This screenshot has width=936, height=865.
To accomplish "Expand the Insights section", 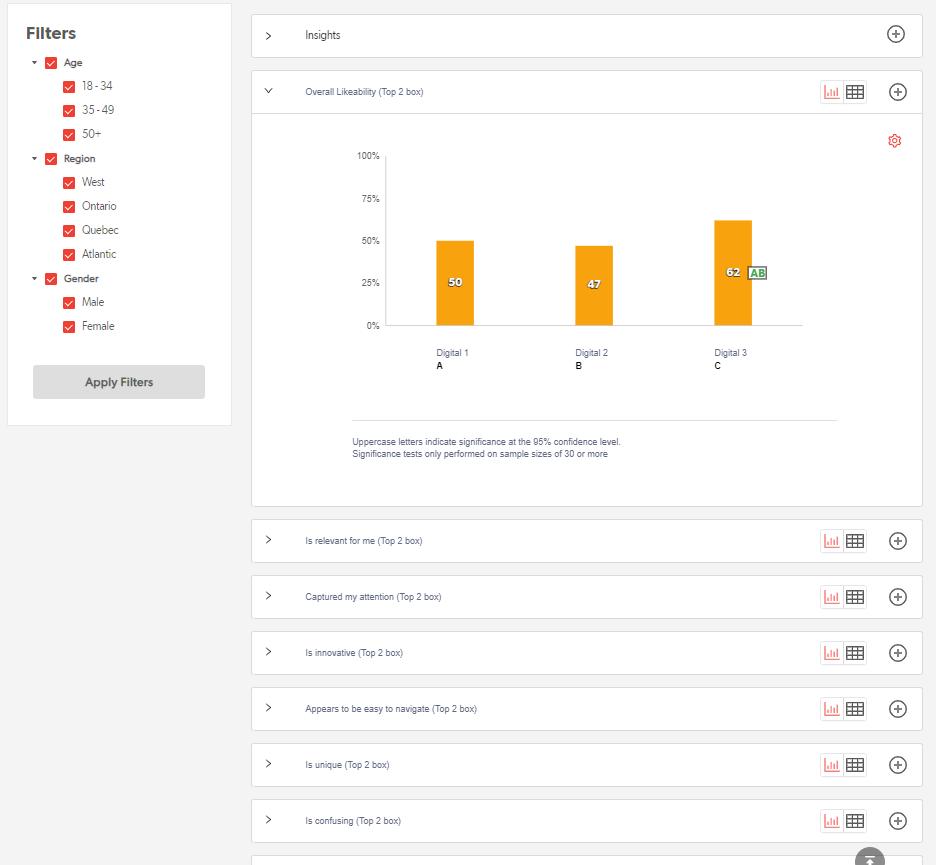I will pos(268,36).
